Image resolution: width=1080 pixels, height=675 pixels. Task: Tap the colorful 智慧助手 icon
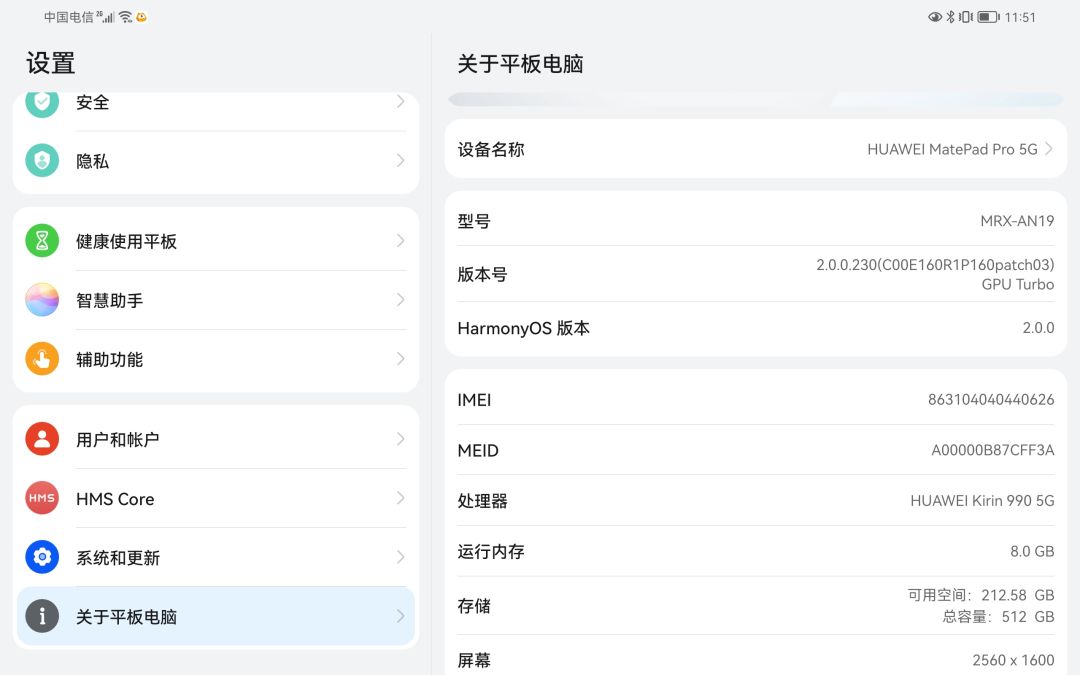[42, 300]
